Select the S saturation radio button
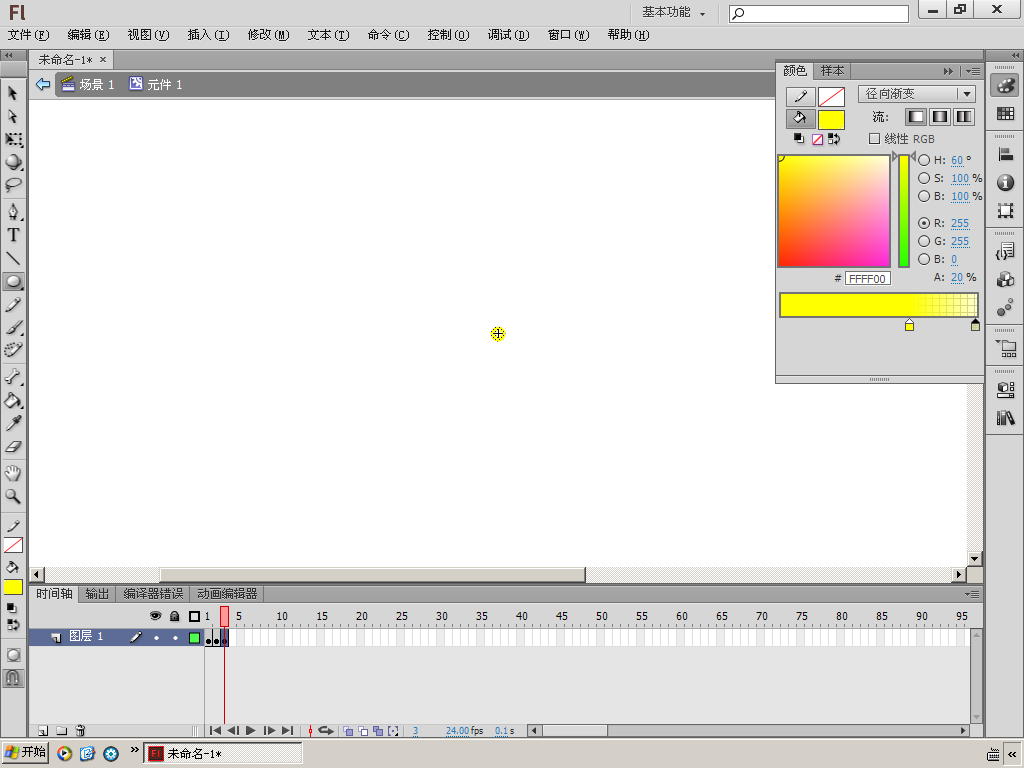The height and width of the screenshot is (768, 1024). (924, 178)
